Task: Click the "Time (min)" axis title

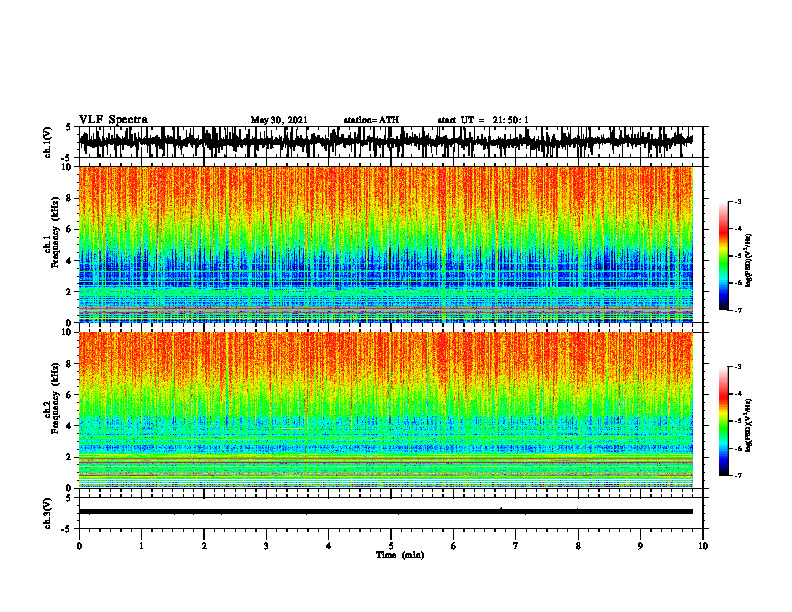Action: click(x=400, y=555)
